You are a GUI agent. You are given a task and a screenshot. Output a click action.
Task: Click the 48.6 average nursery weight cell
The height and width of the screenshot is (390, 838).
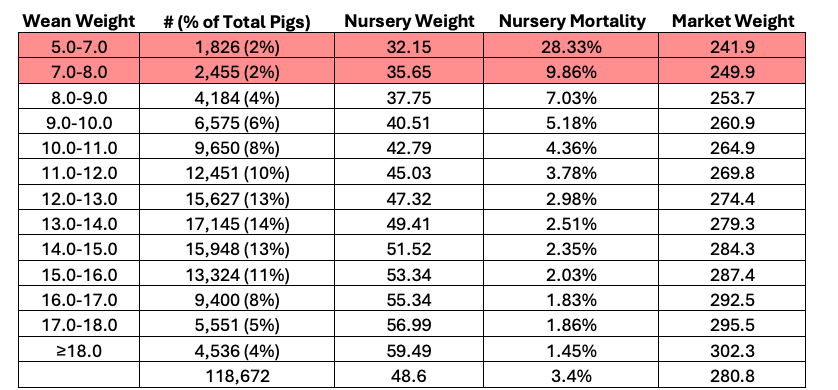tap(409, 375)
